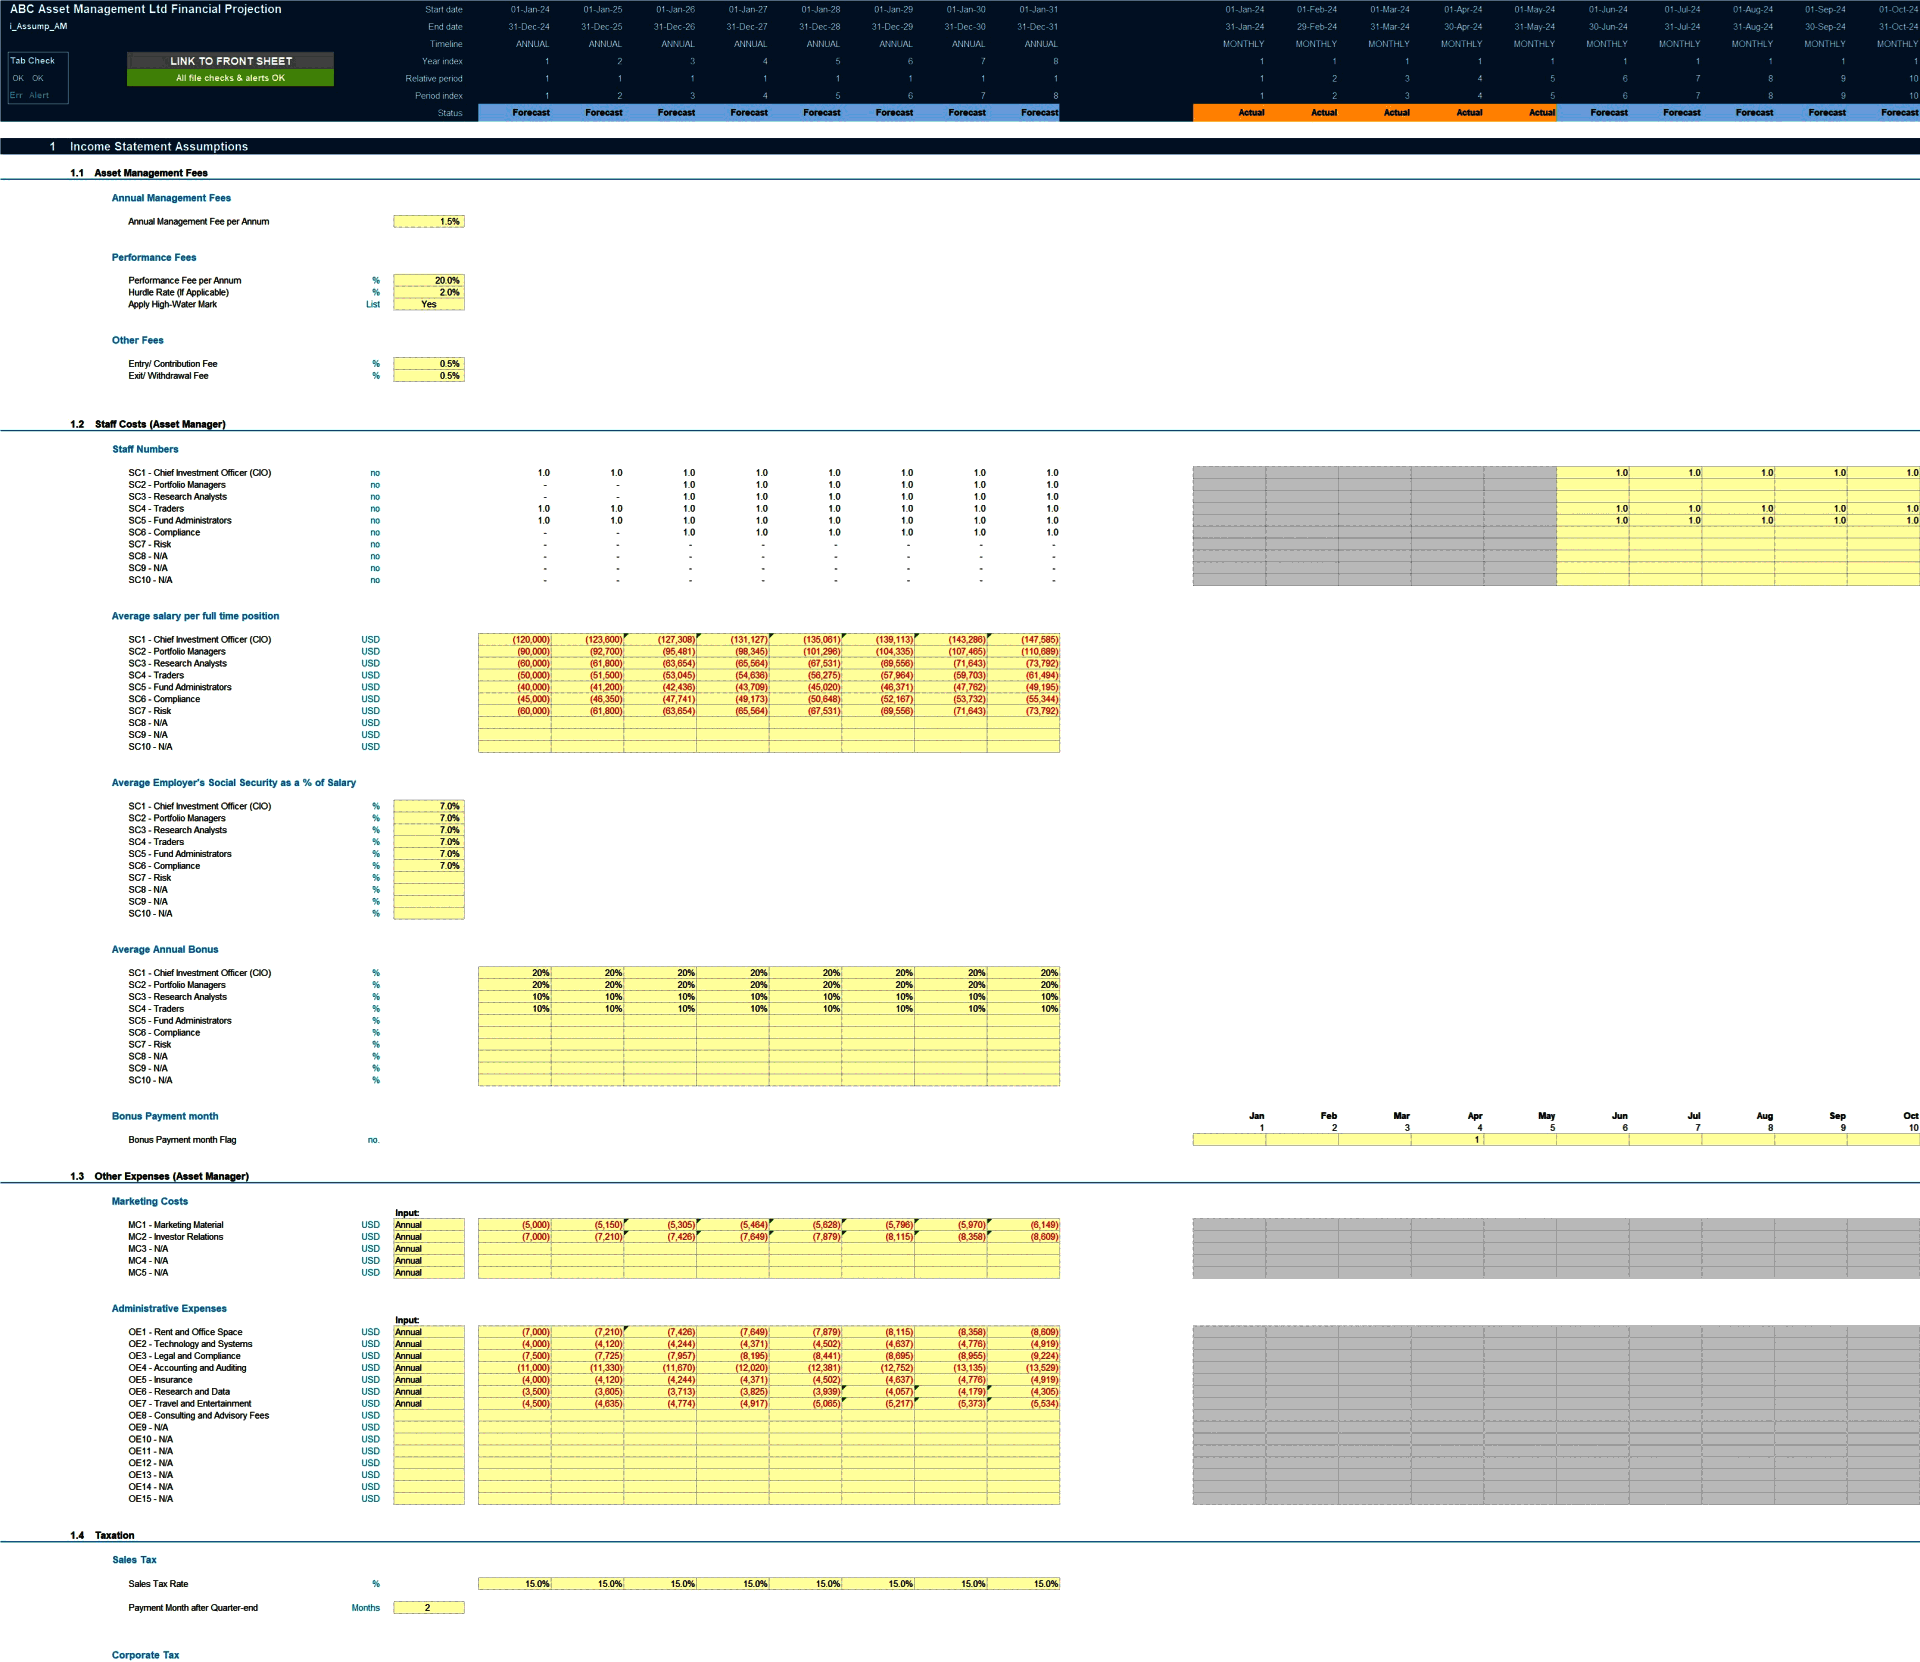Select the Tab Check status box
The height and width of the screenshot is (1662, 1920).
coord(38,78)
